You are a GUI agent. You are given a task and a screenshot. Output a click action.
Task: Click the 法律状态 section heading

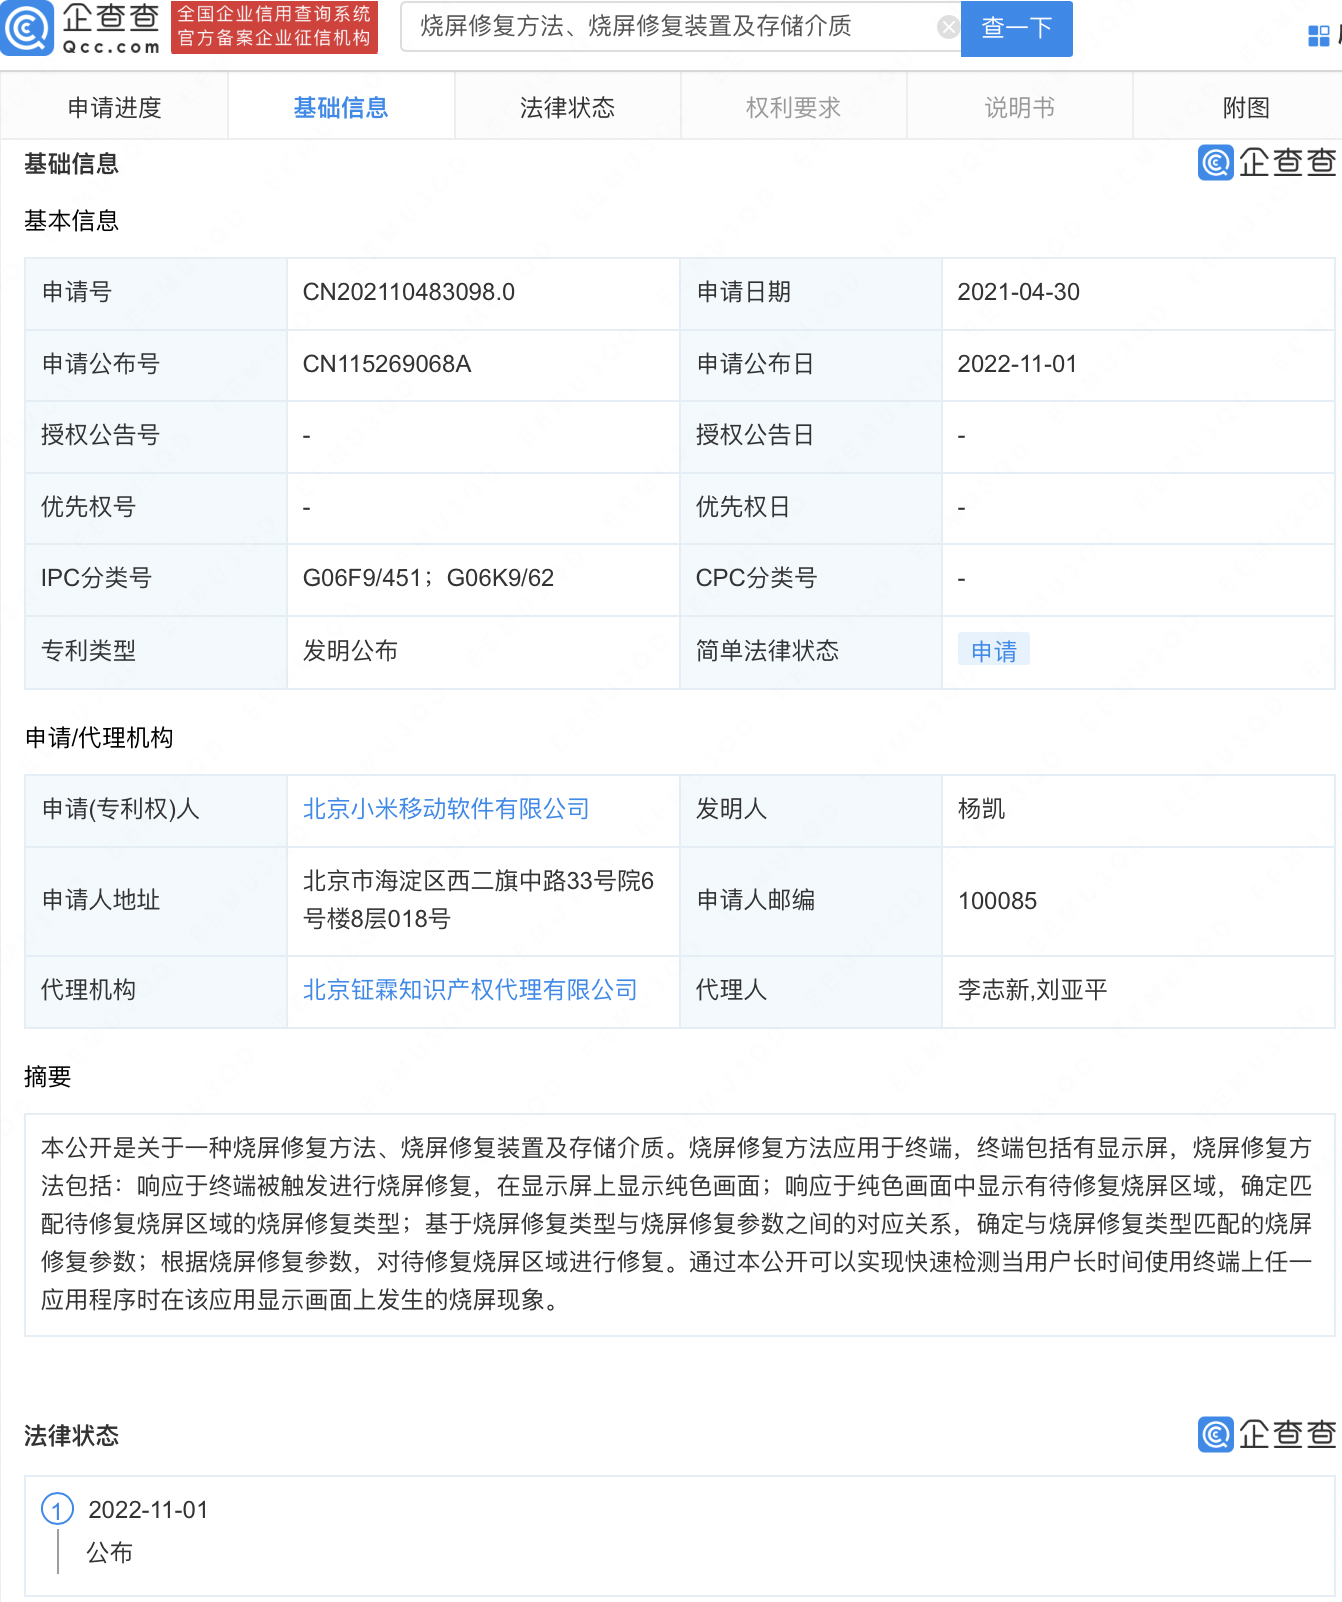click(72, 1435)
